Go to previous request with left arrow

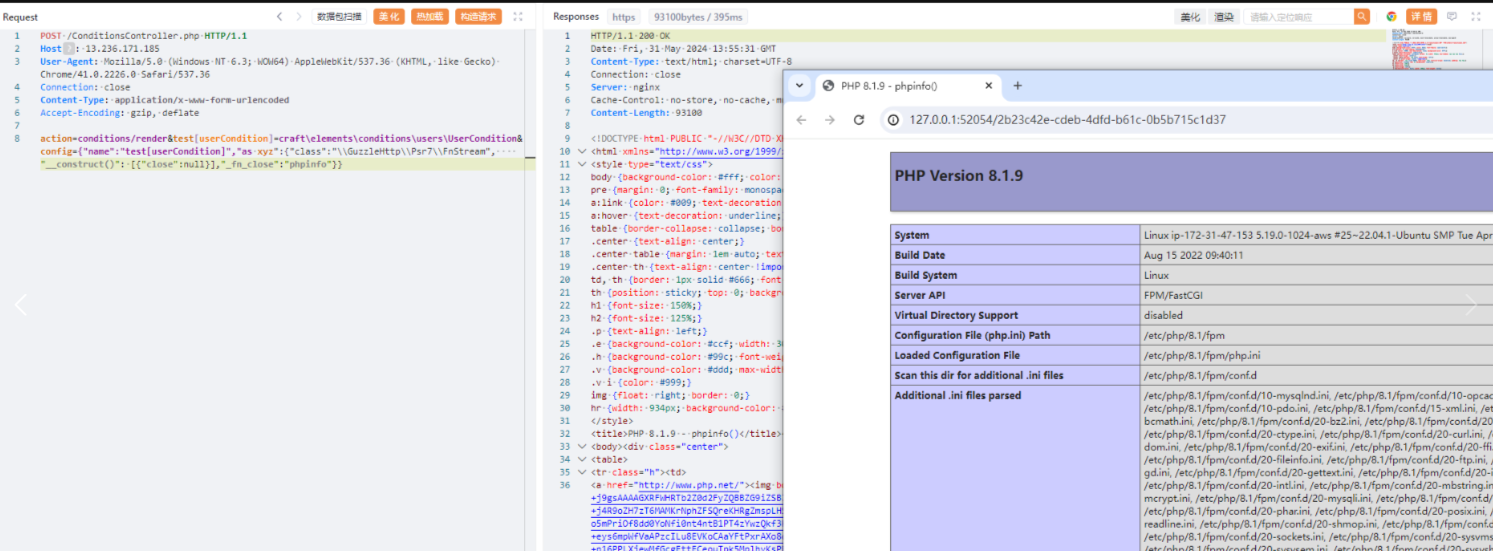tap(280, 16)
